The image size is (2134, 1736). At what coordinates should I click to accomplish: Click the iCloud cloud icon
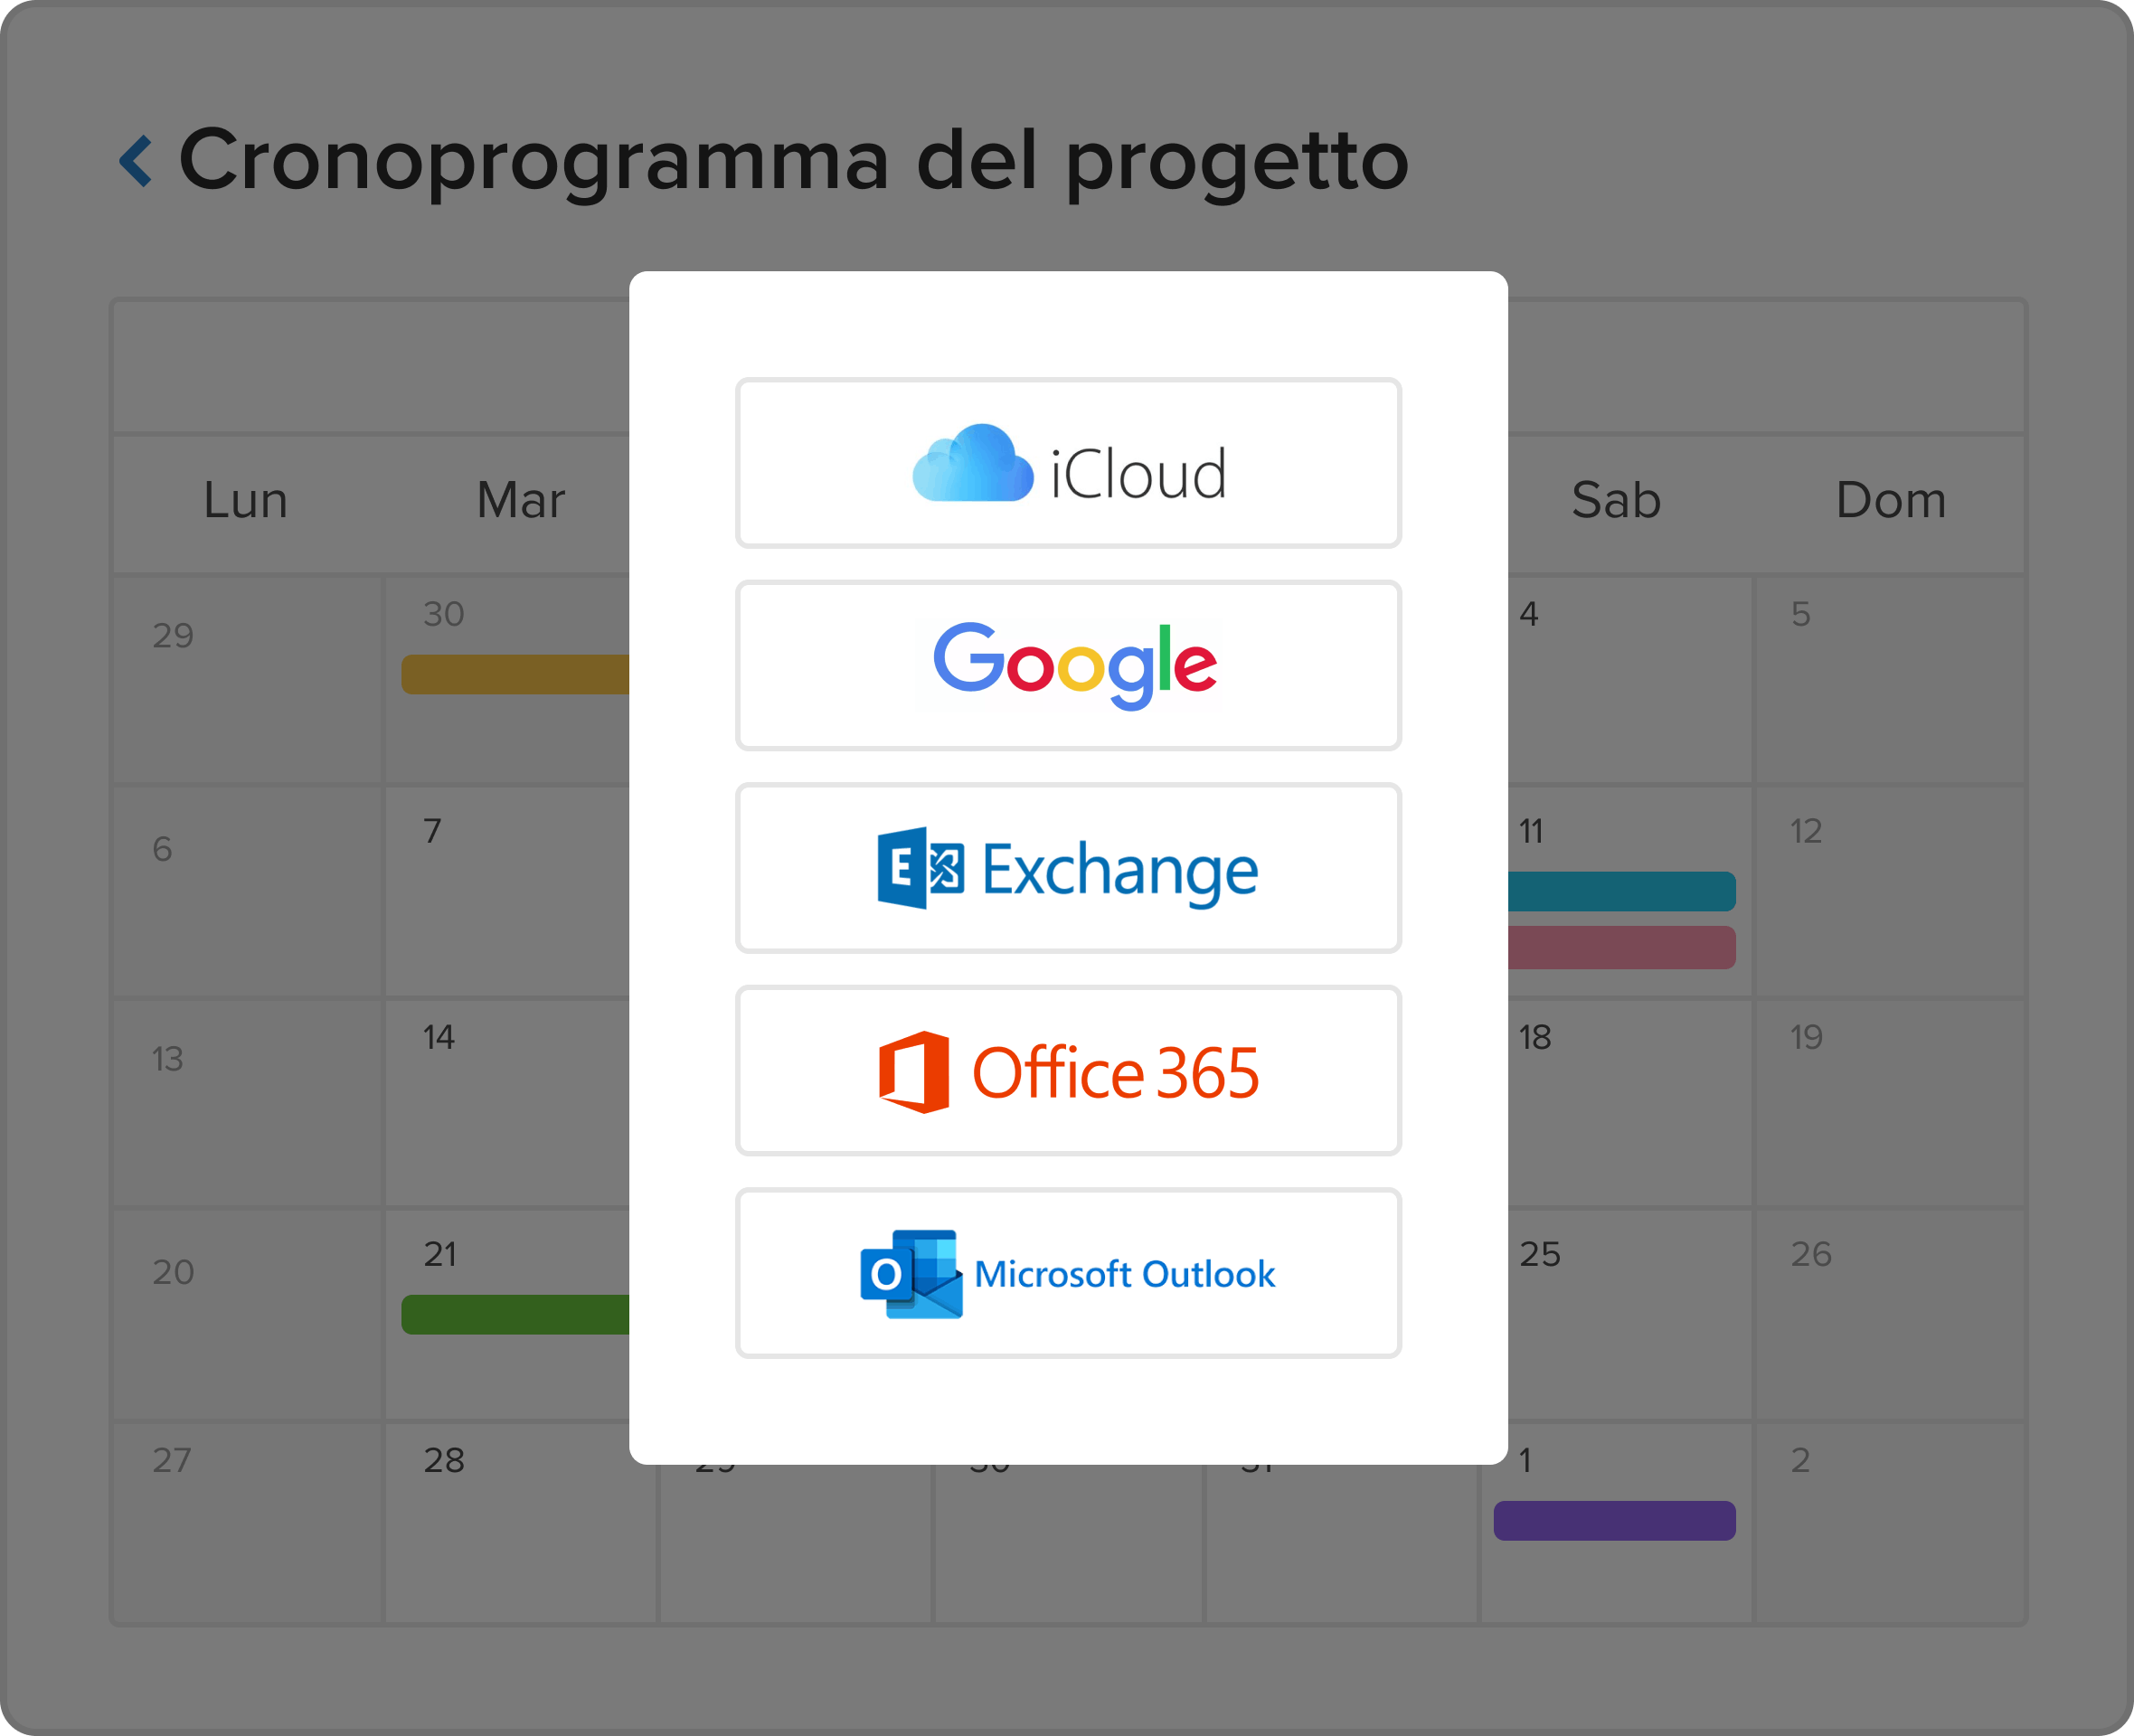coord(972,463)
